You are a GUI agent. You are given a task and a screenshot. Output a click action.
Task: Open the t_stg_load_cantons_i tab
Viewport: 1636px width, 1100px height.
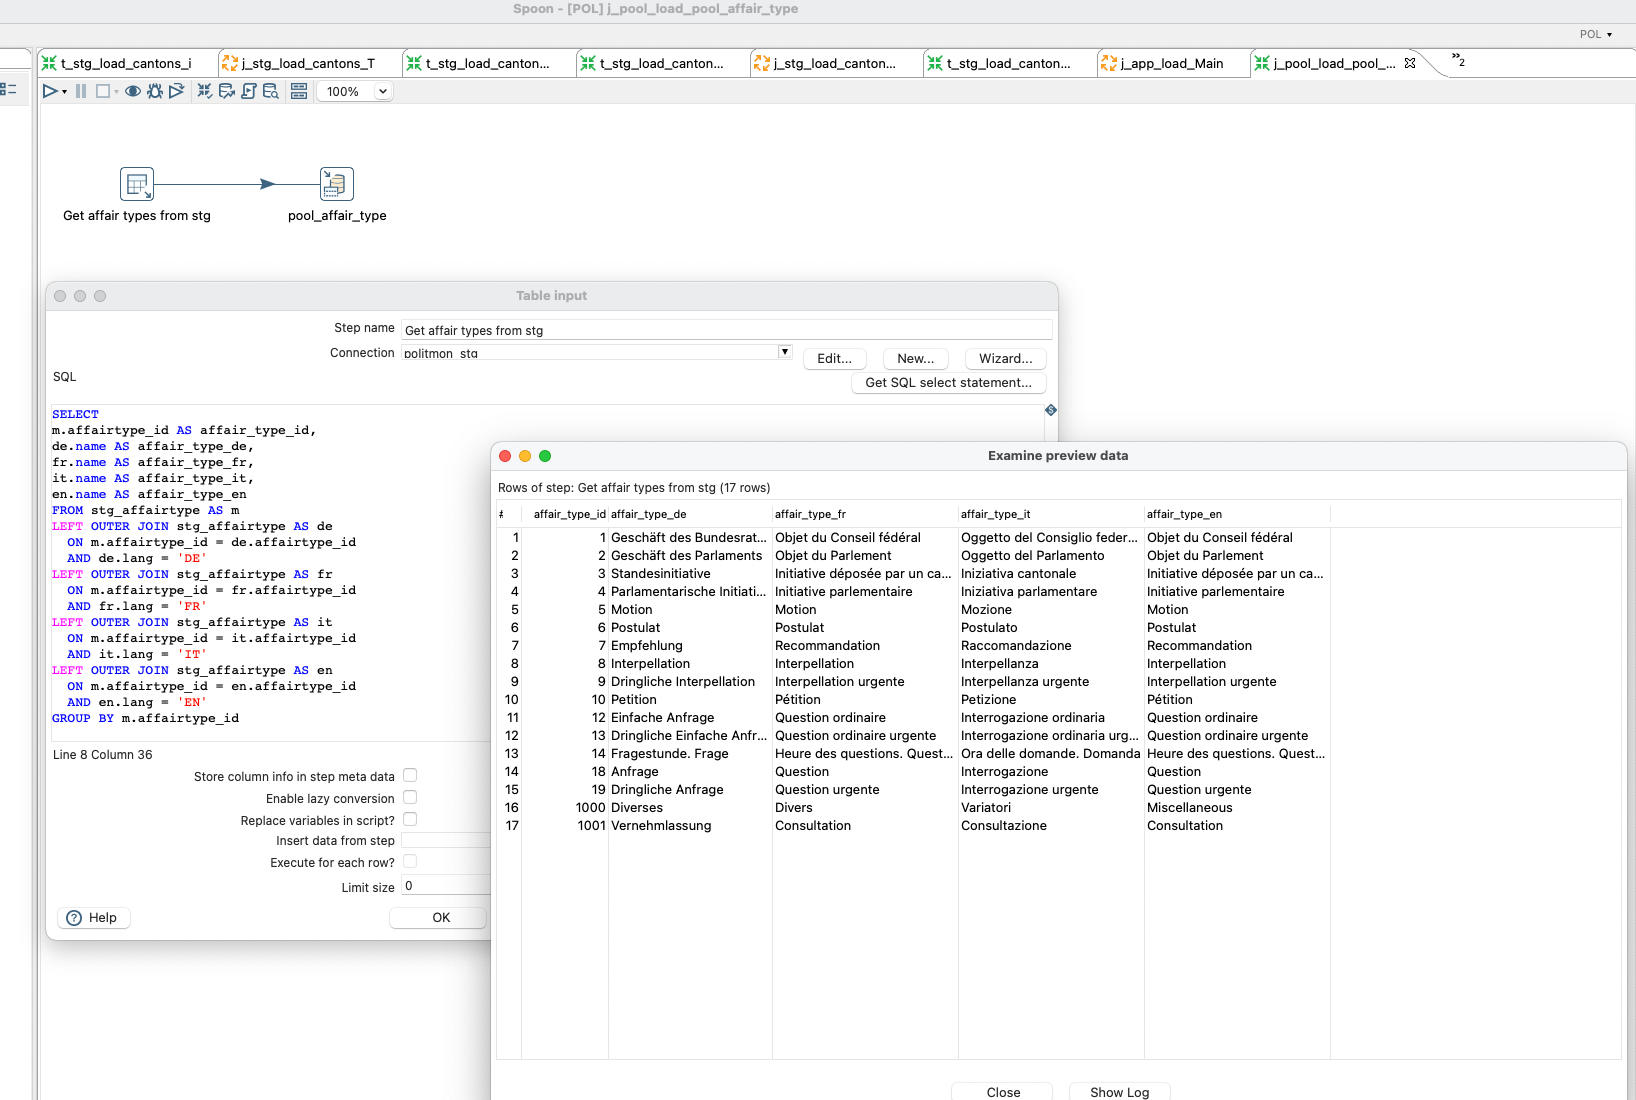[x=125, y=63]
